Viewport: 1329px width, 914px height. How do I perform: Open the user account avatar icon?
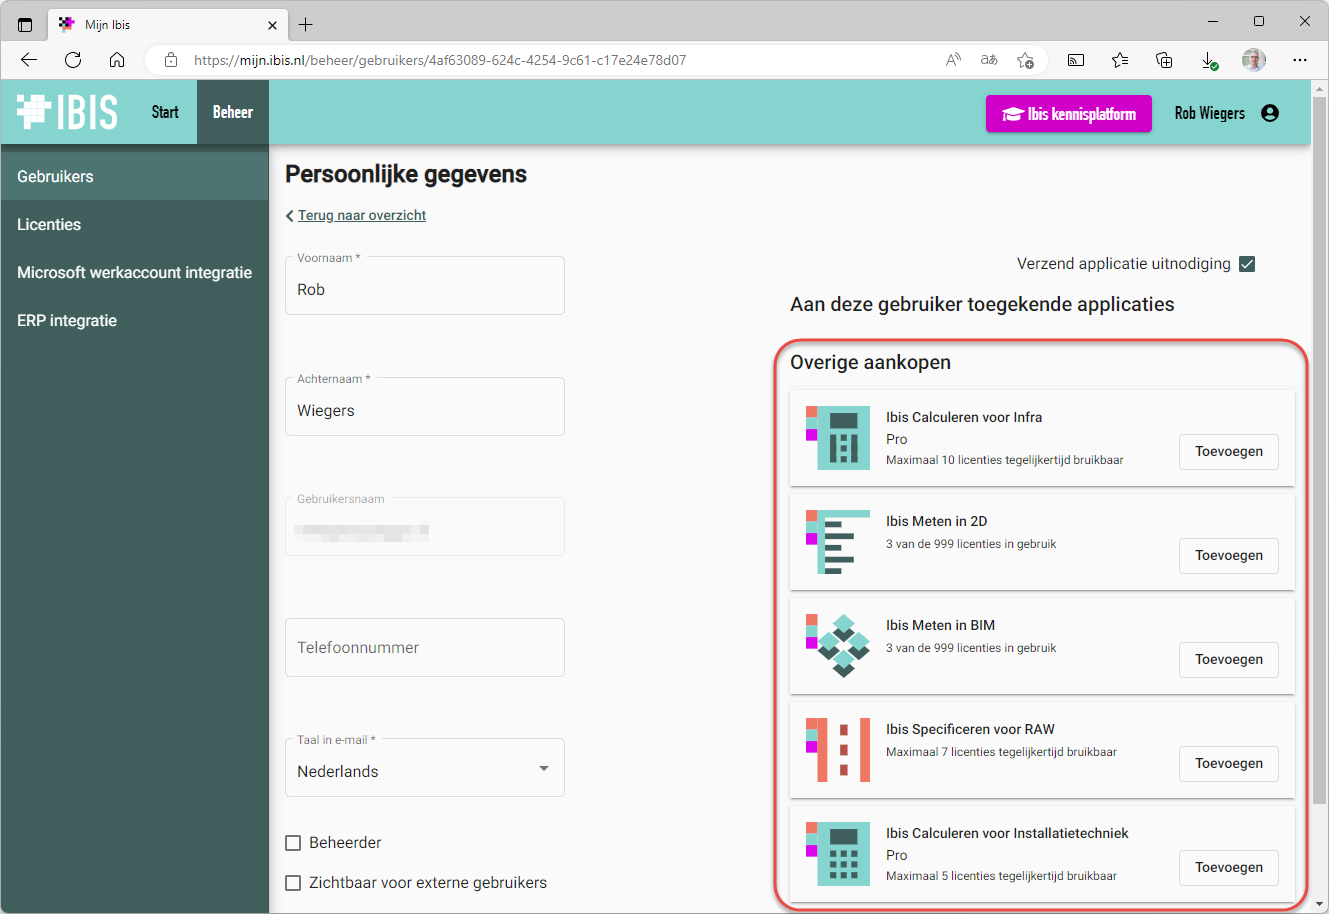[x=1270, y=113]
